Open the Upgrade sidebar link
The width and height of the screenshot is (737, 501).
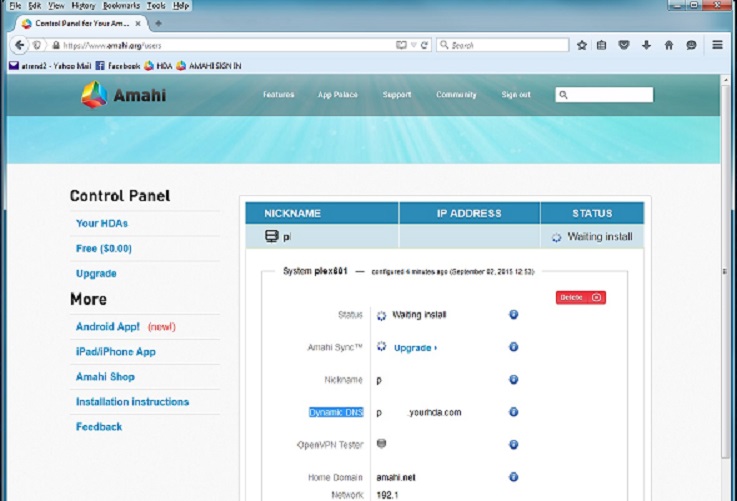pos(96,274)
